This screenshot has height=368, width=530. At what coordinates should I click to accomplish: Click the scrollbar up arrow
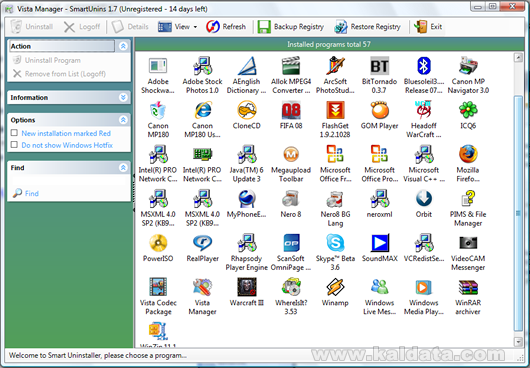click(x=518, y=57)
